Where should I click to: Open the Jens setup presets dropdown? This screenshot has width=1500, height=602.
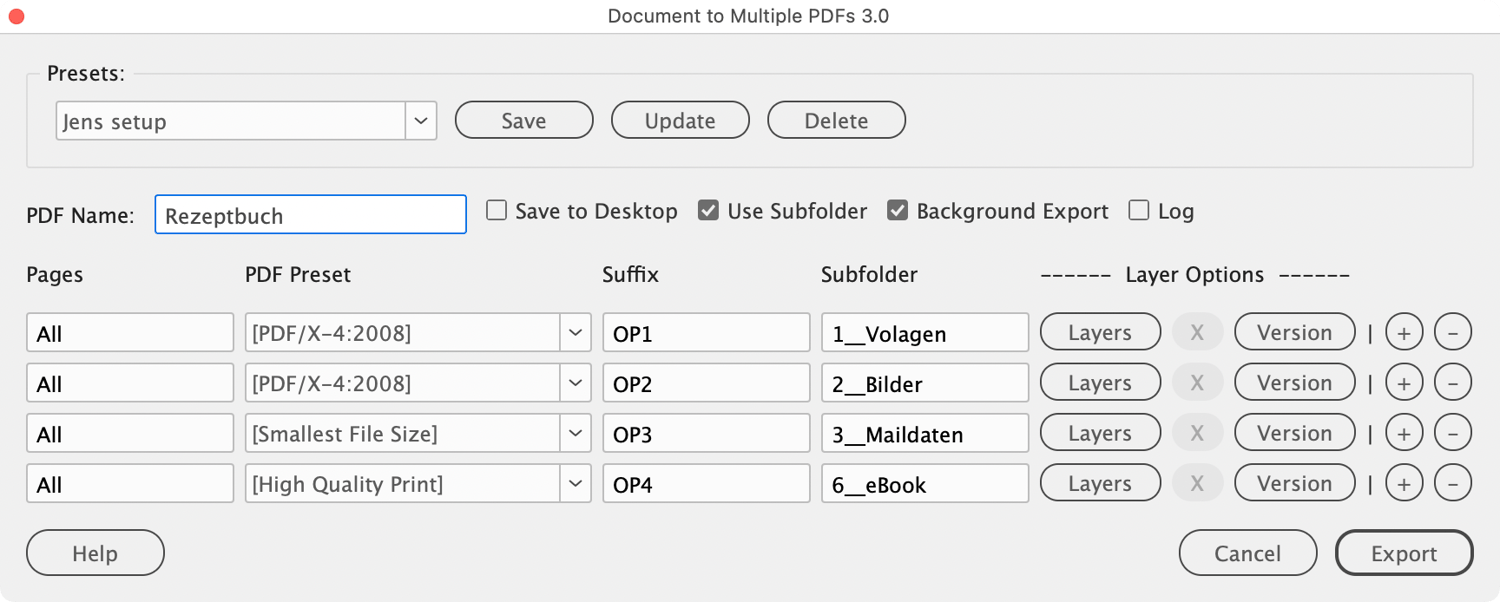[421, 121]
